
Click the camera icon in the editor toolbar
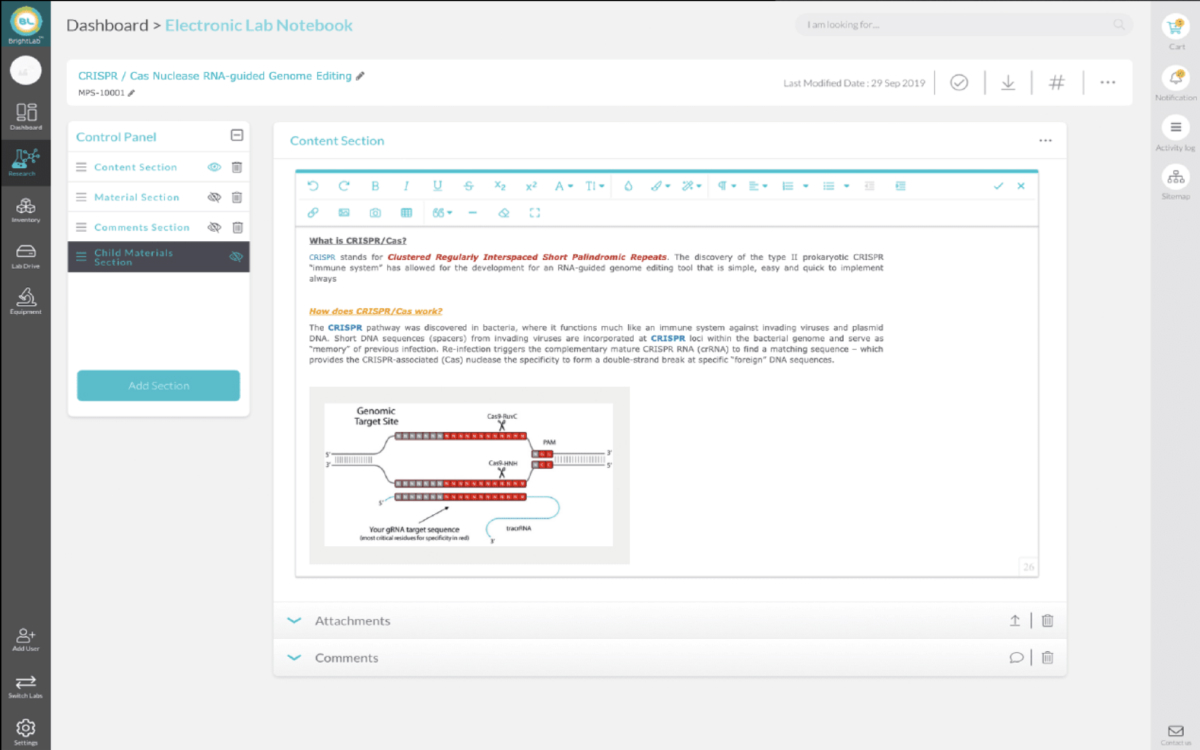coord(375,213)
